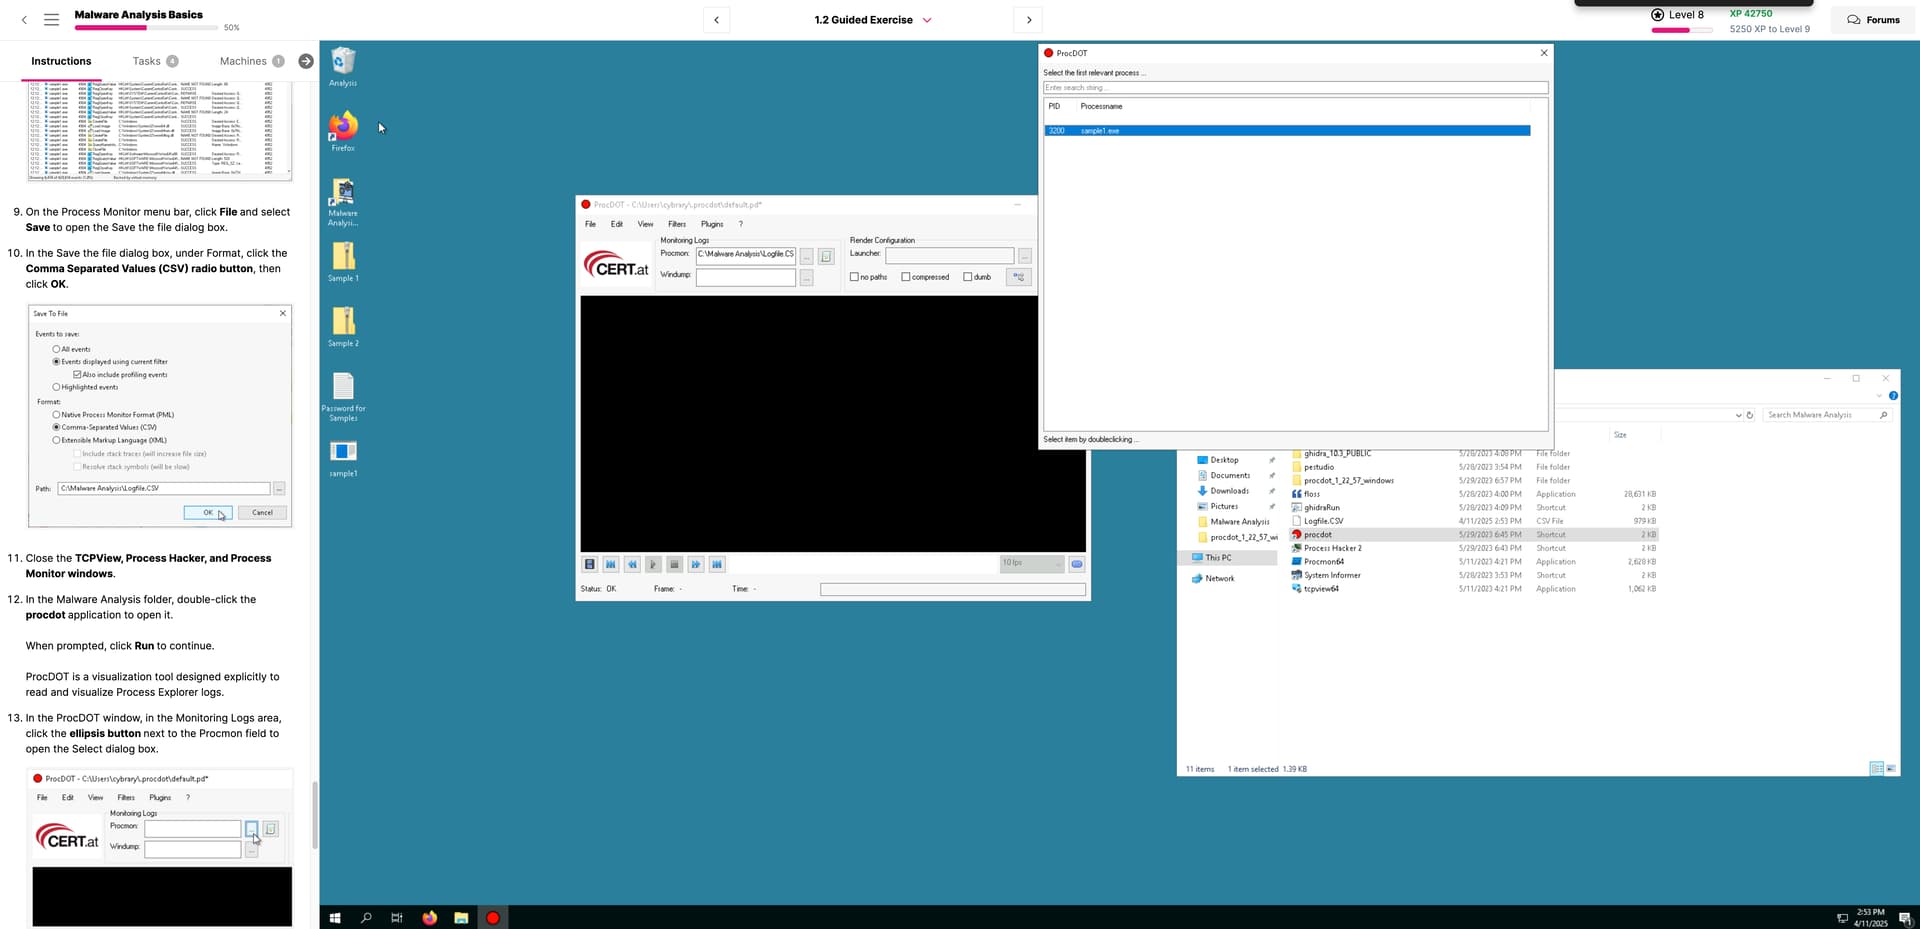1920x929 pixels.
Task: Select This PC in navigation pane
Action: click(x=1218, y=558)
